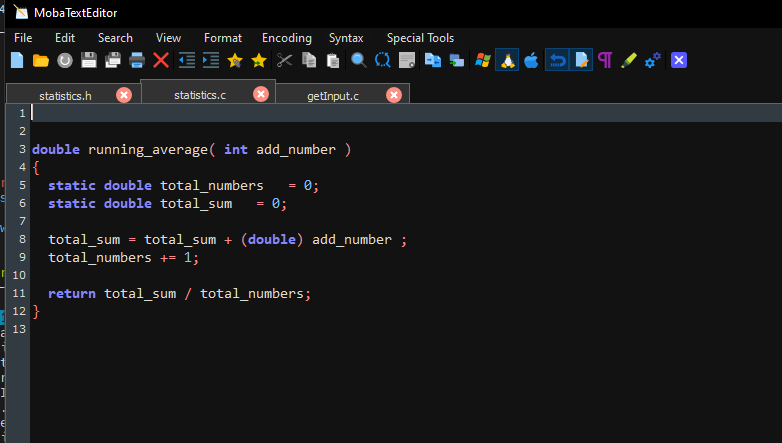Screen dimensions: 782x443
Task: Toggle the page-with-pencil editing mode icon
Action: point(581,60)
